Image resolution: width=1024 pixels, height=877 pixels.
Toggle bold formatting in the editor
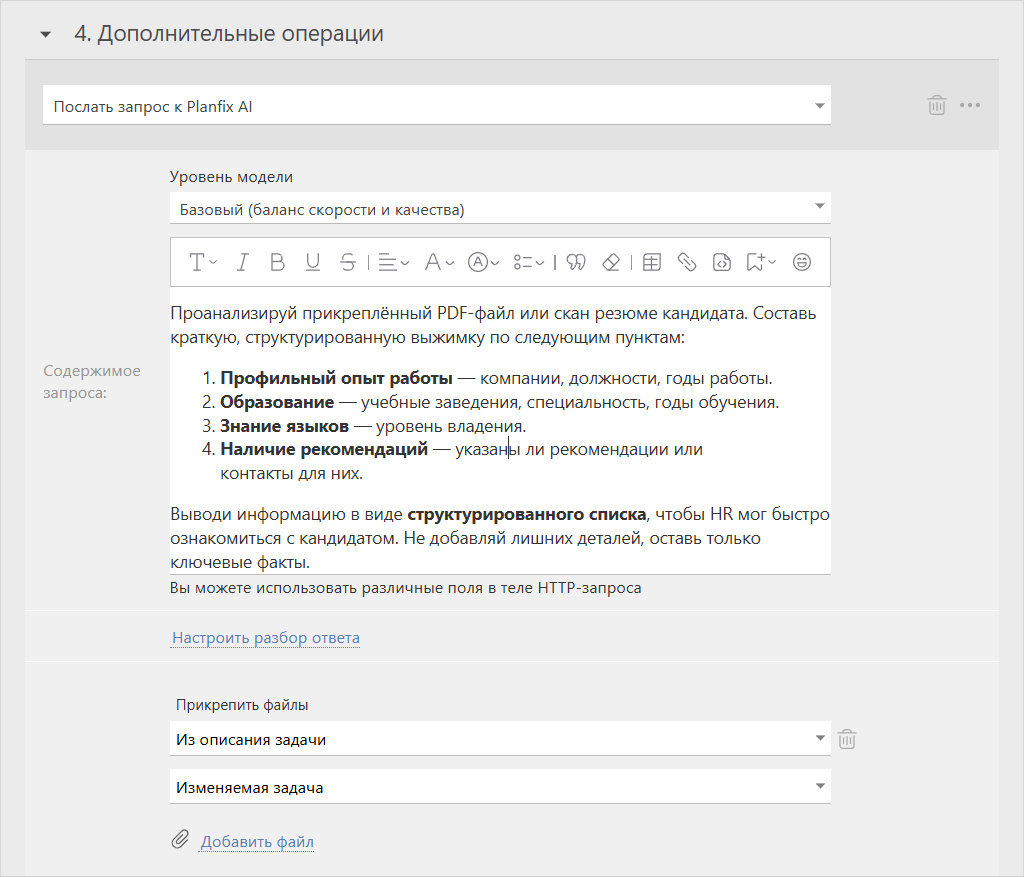click(x=277, y=262)
